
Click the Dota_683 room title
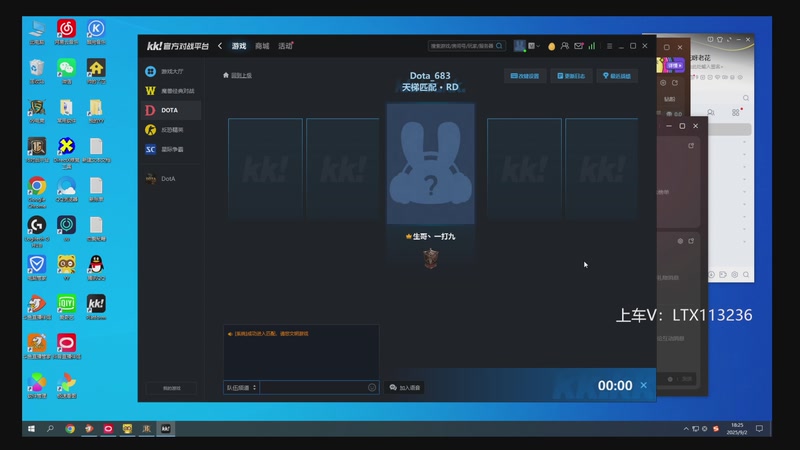click(430, 76)
